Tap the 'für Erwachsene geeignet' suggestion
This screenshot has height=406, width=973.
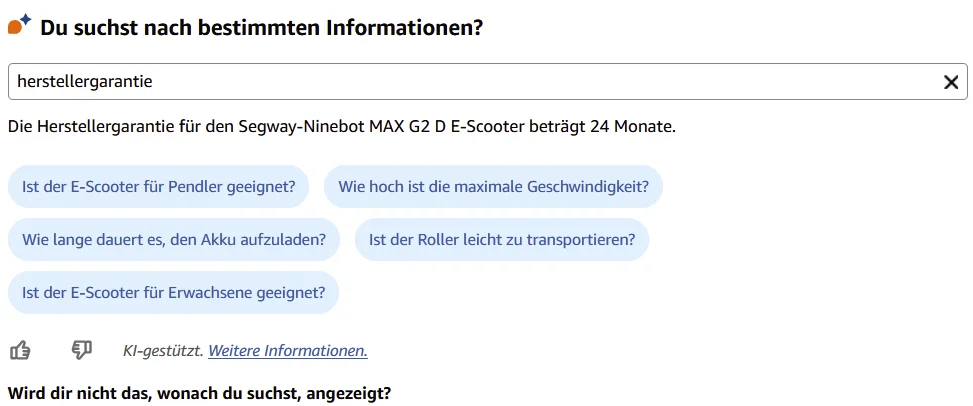173,292
